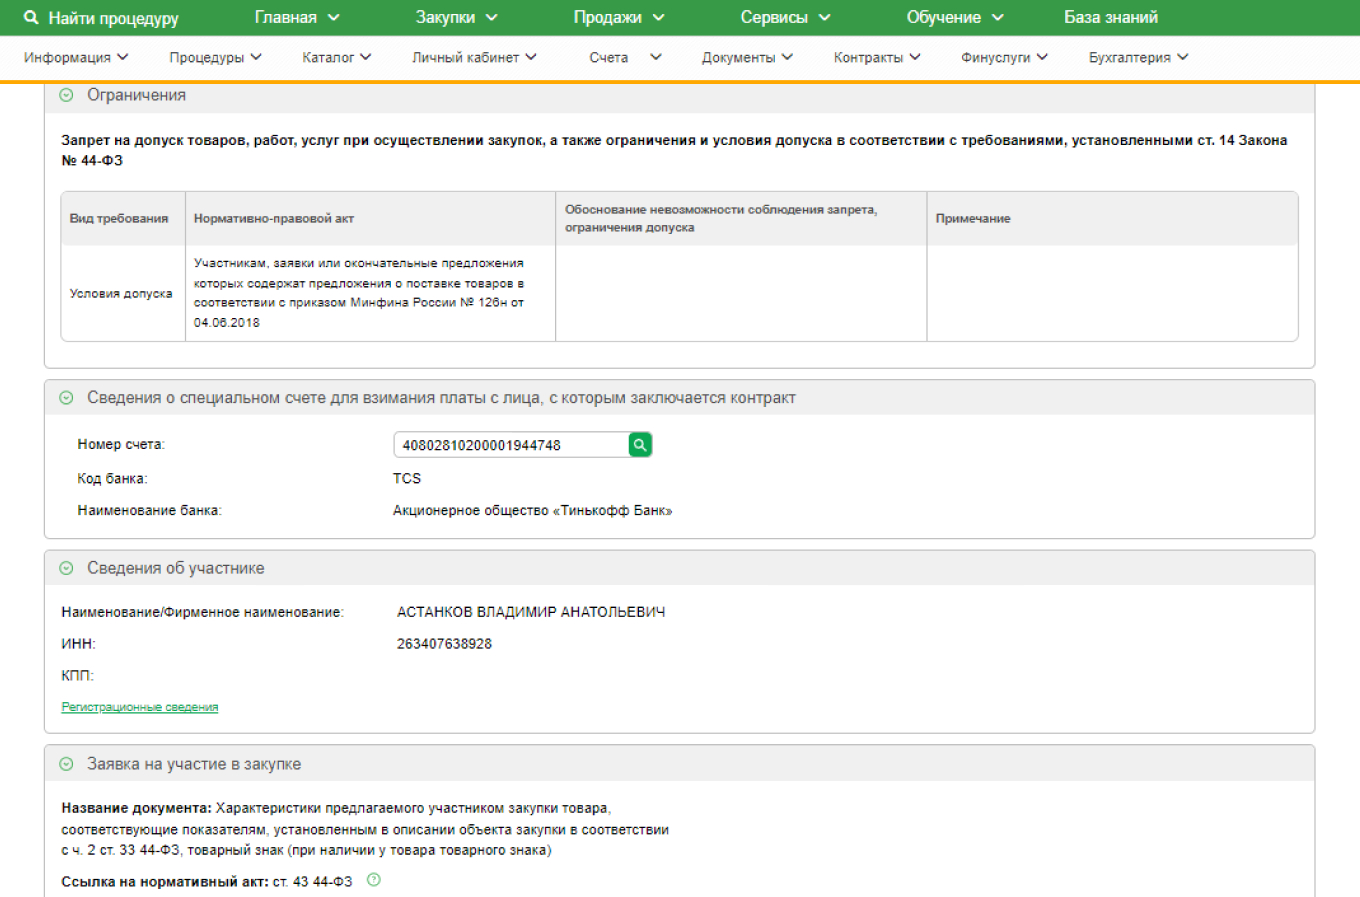Open the Продажи menu

(x=618, y=18)
